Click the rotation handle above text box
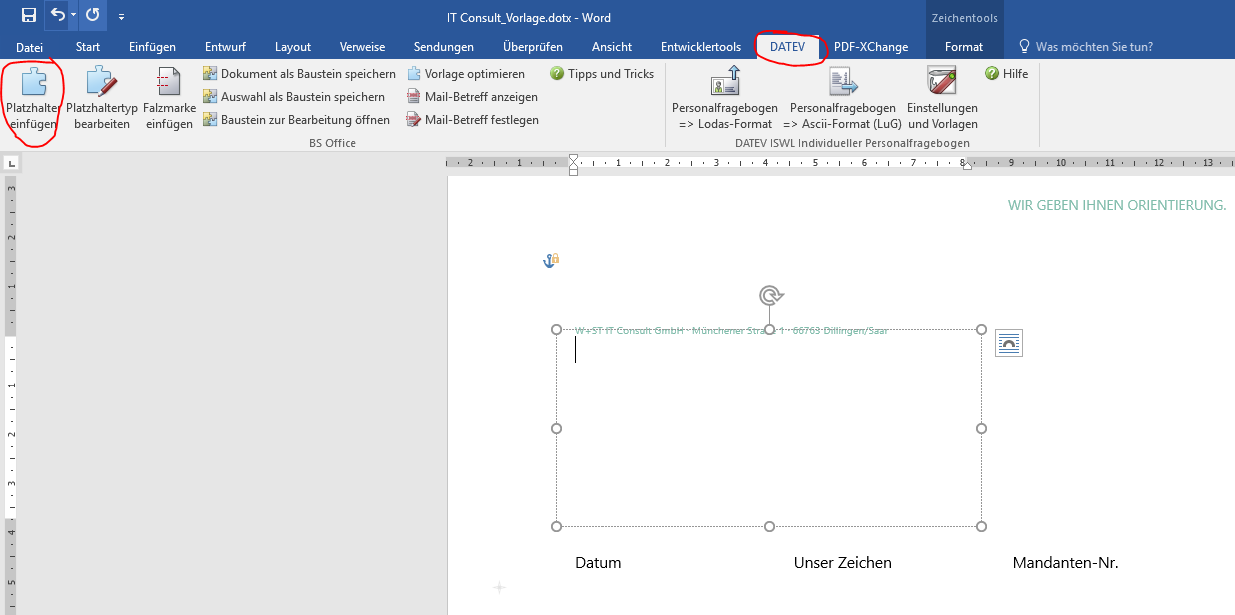Image resolution: width=1235 pixels, height=615 pixels. click(x=769, y=295)
